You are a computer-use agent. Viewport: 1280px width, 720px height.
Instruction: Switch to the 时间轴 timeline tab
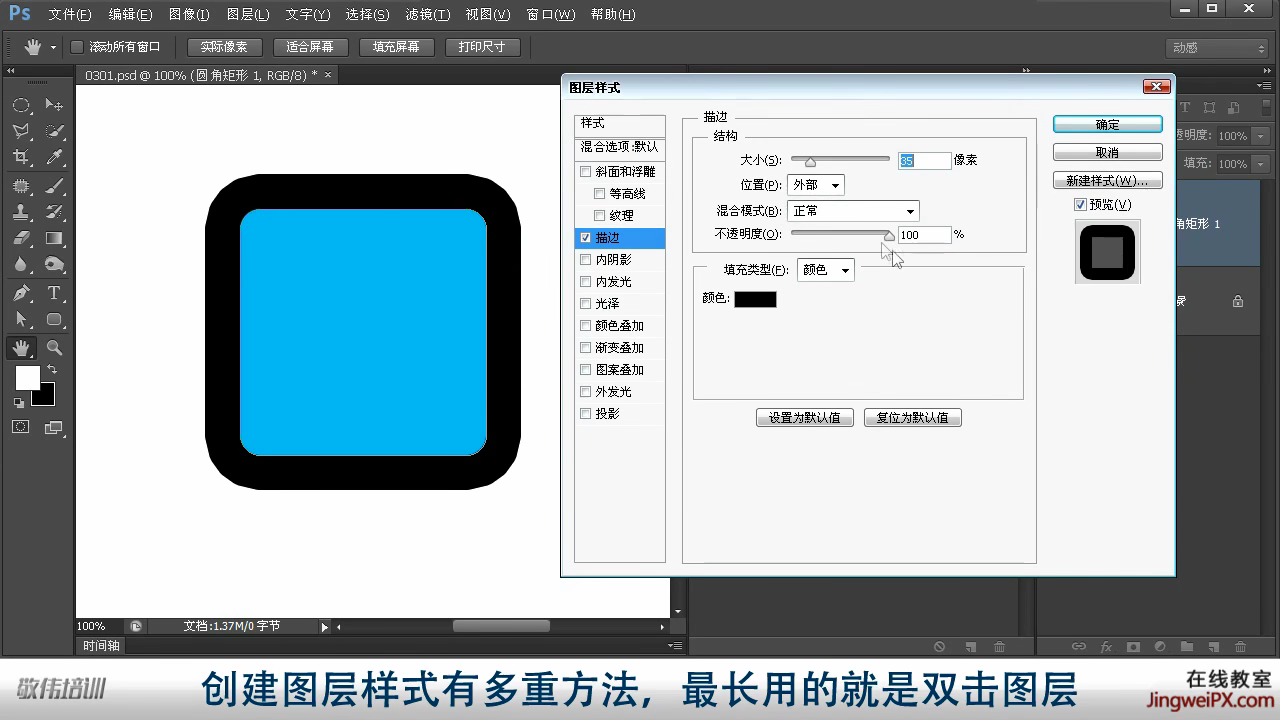tap(101, 646)
